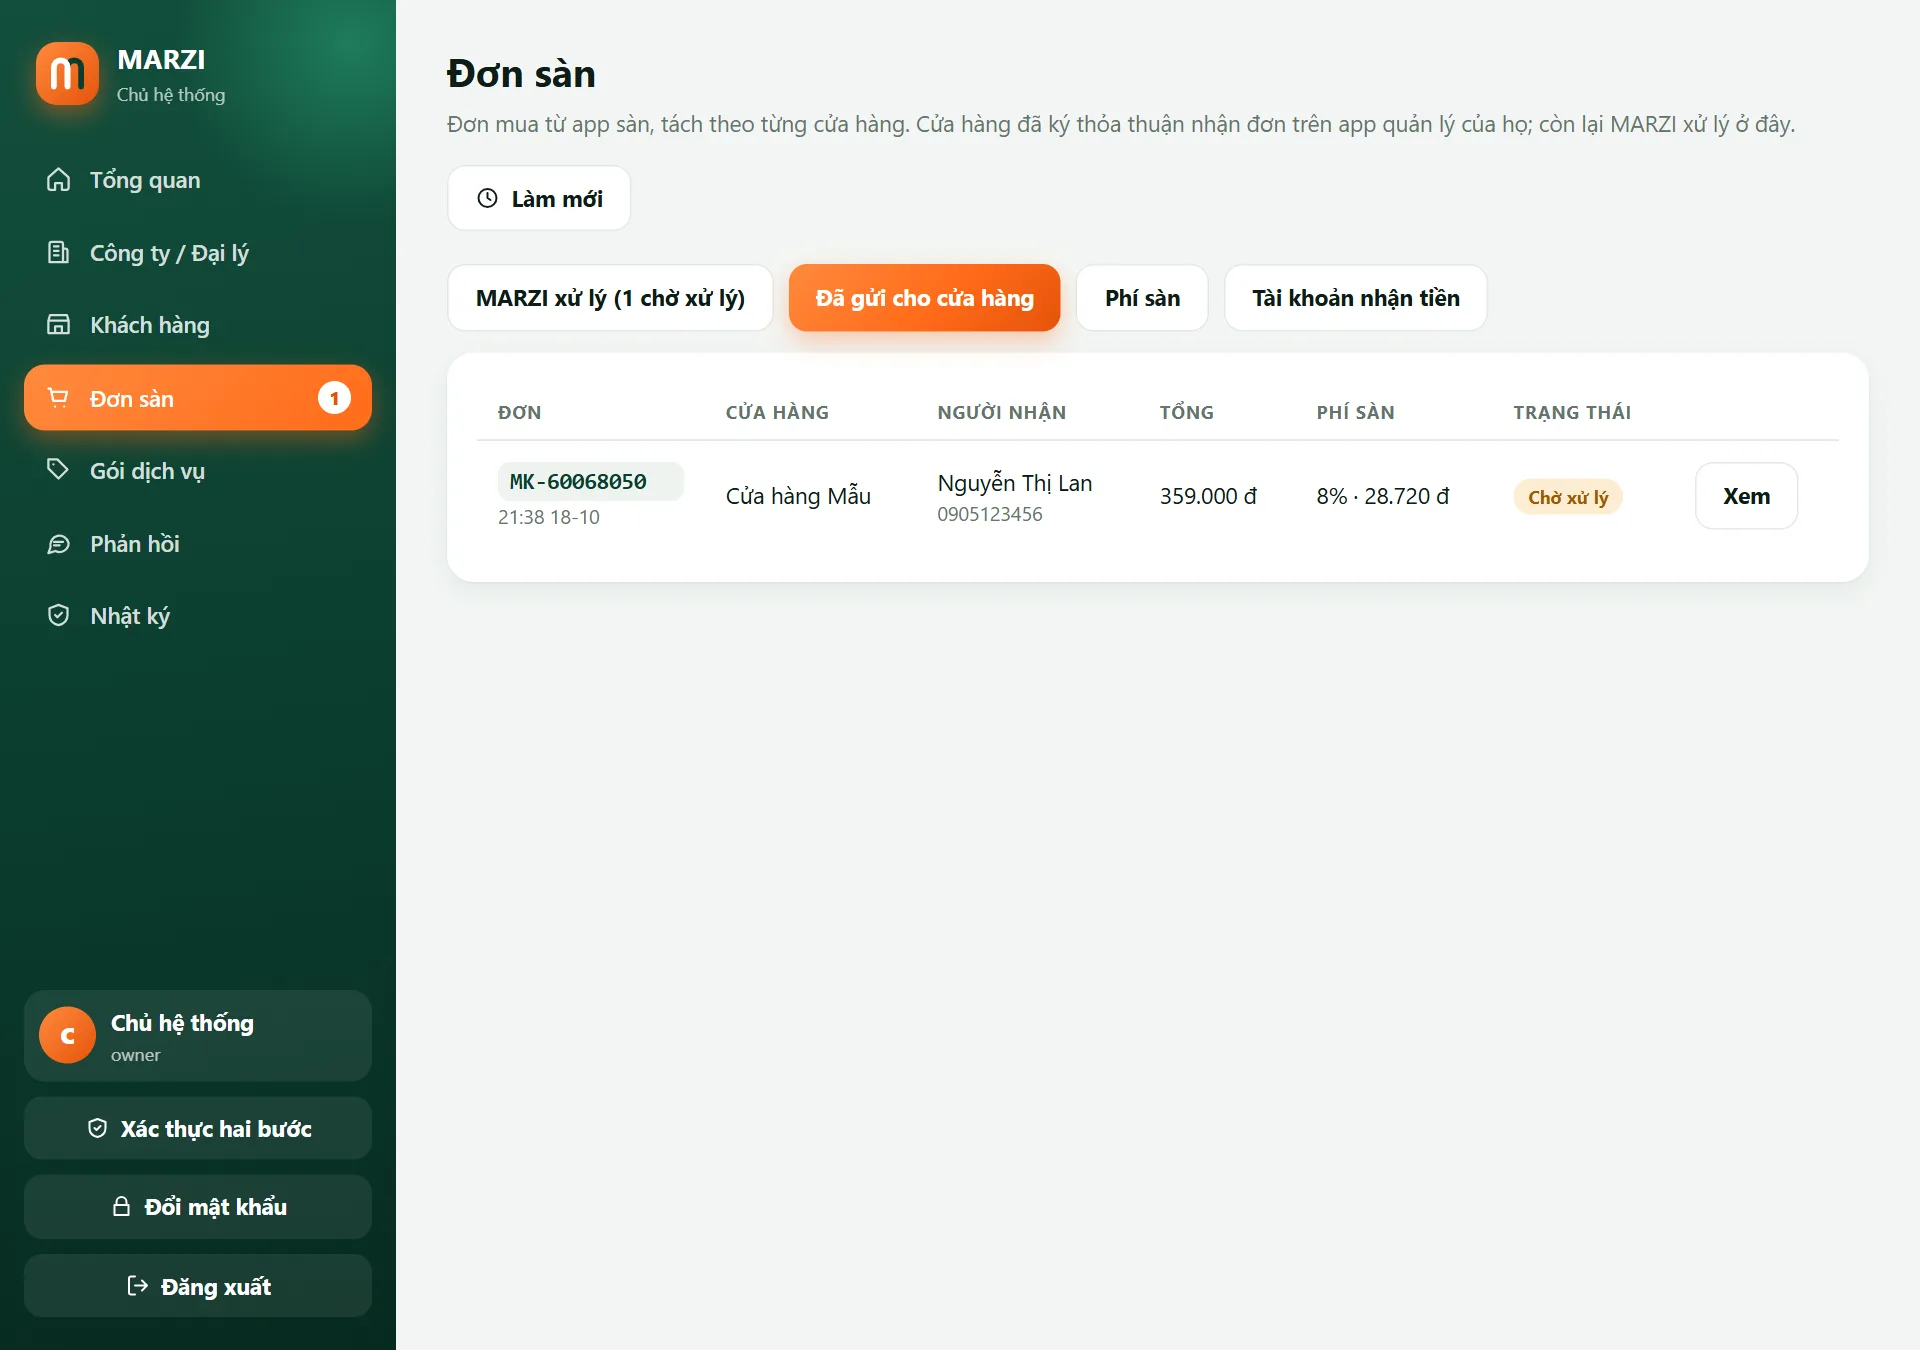
Task: Click the MARZI logo icon
Action: [x=67, y=73]
